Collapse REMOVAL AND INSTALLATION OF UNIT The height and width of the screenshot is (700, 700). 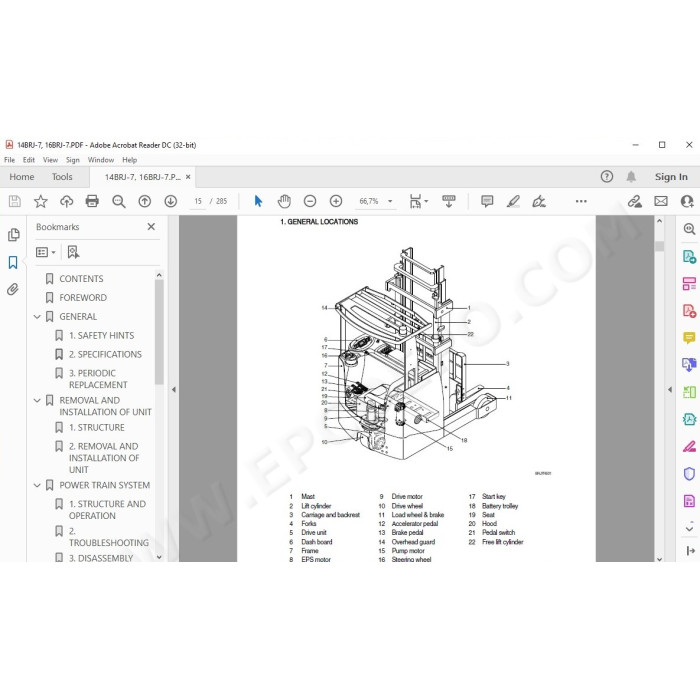(38, 400)
